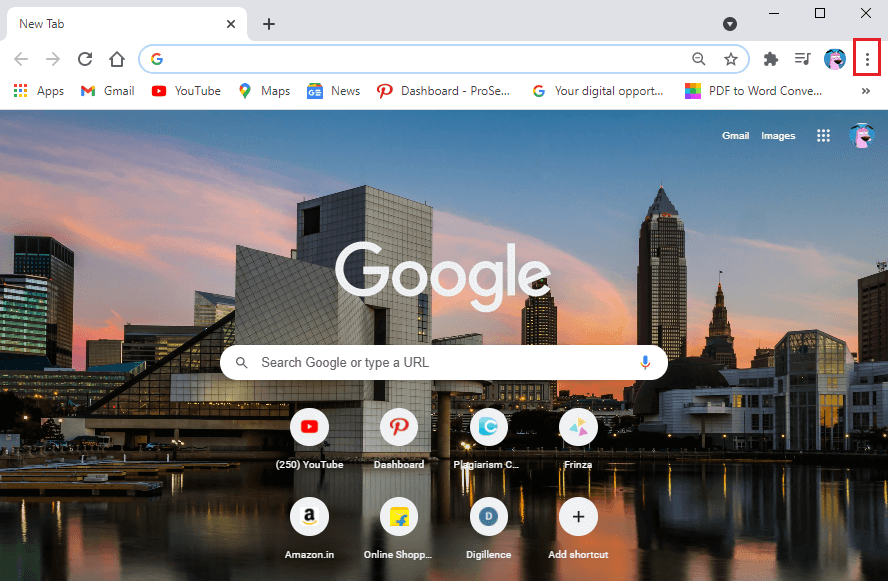Click the Google logo on the page
The image size is (888, 581).
tap(443, 276)
